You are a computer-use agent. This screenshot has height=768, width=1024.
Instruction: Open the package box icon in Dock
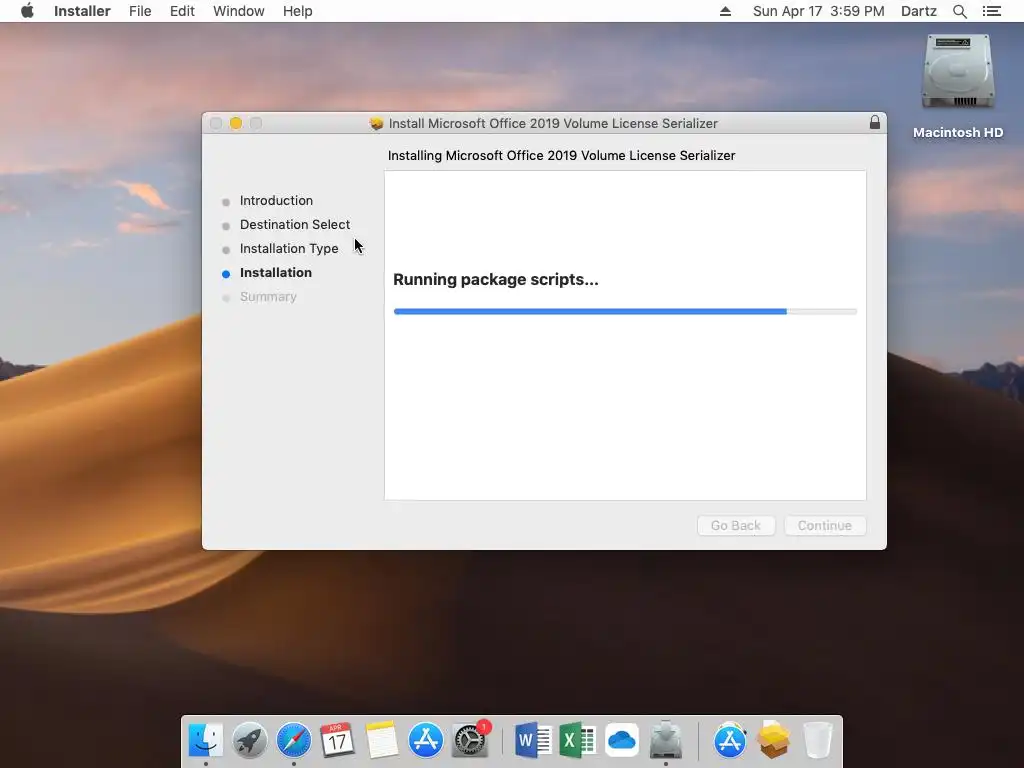coord(773,740)
